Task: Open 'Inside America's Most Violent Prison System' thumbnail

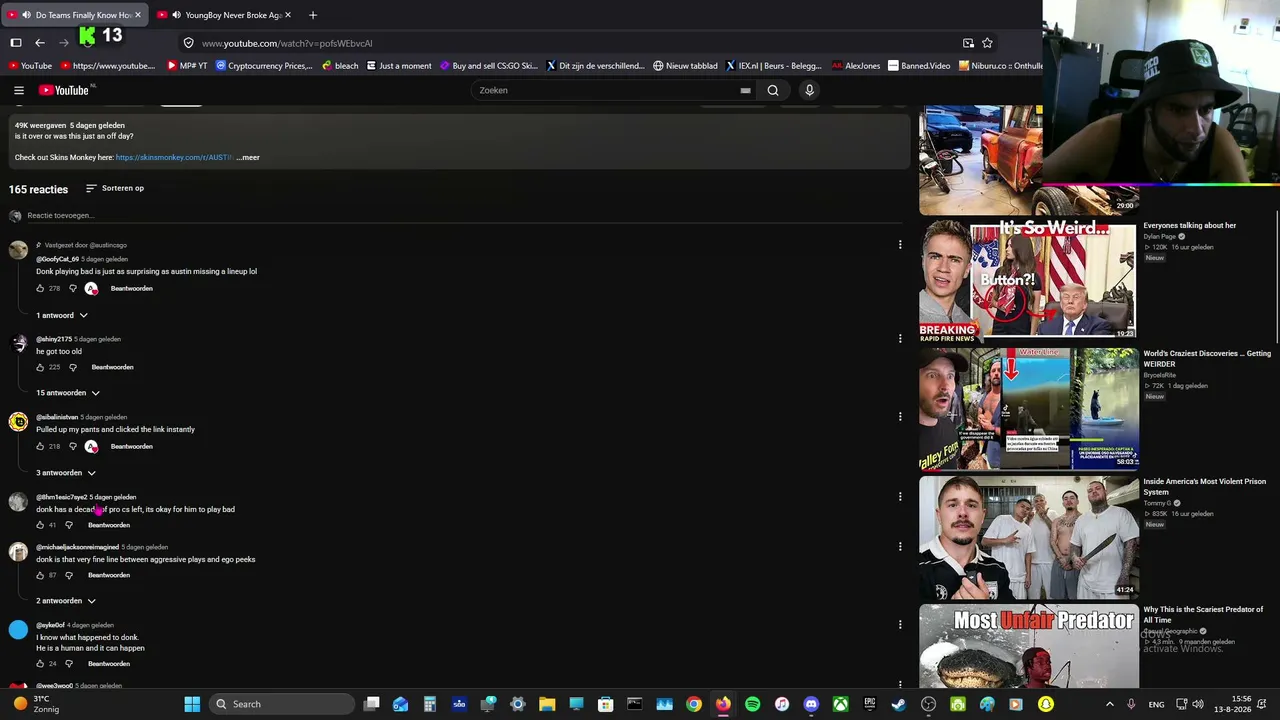Action: (x=1029, y=536)
